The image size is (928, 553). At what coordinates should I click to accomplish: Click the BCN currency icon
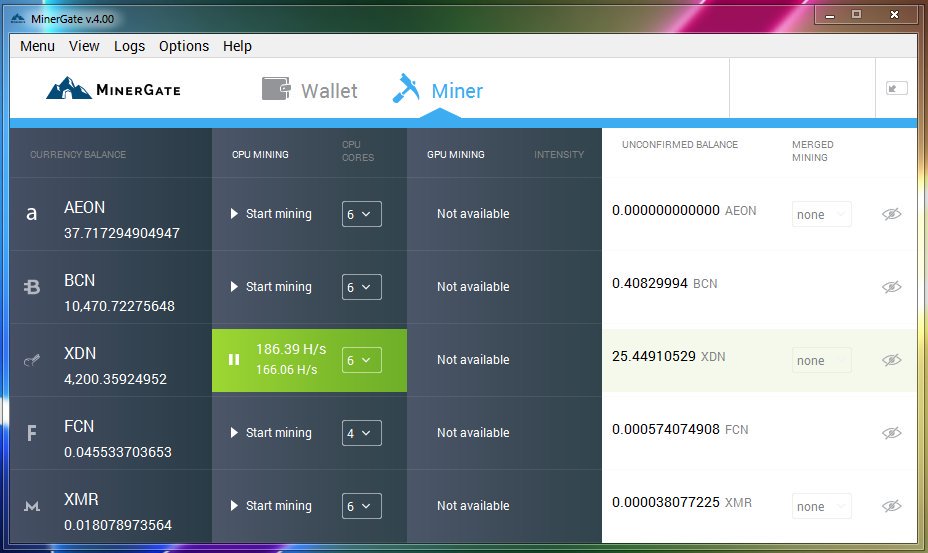click(32, 287)
